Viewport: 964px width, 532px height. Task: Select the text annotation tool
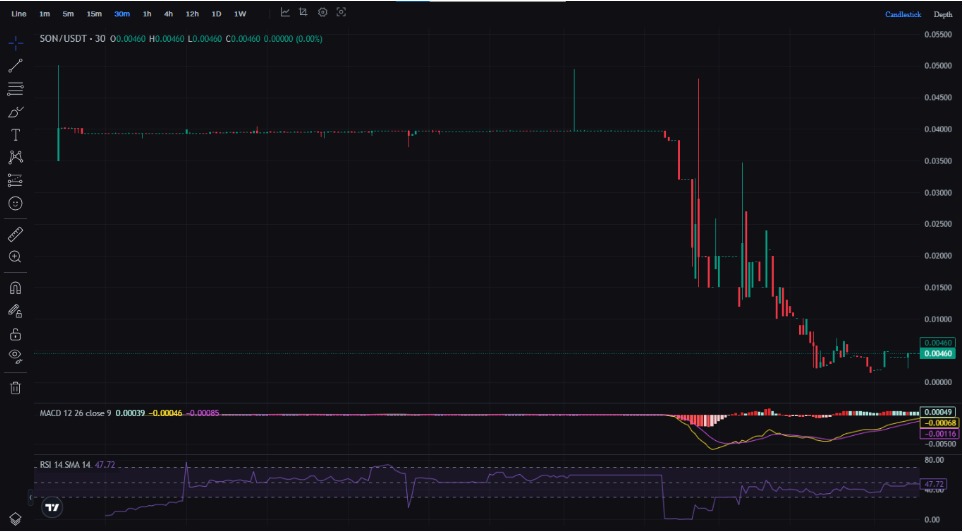[15, 135]
